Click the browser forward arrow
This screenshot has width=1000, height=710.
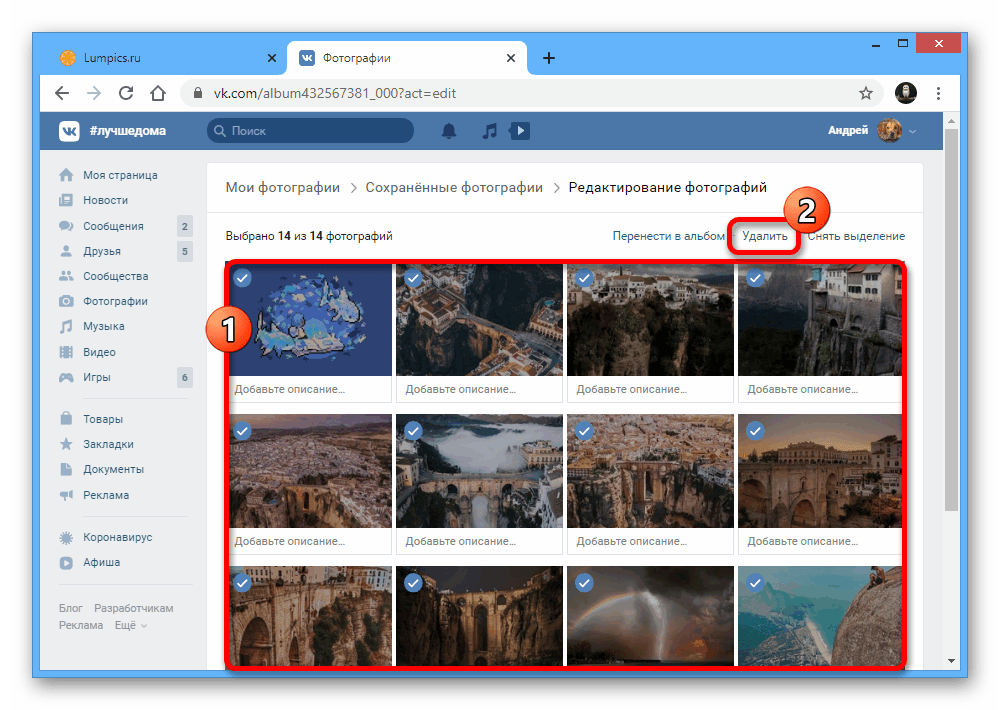(x=94, y=93)
